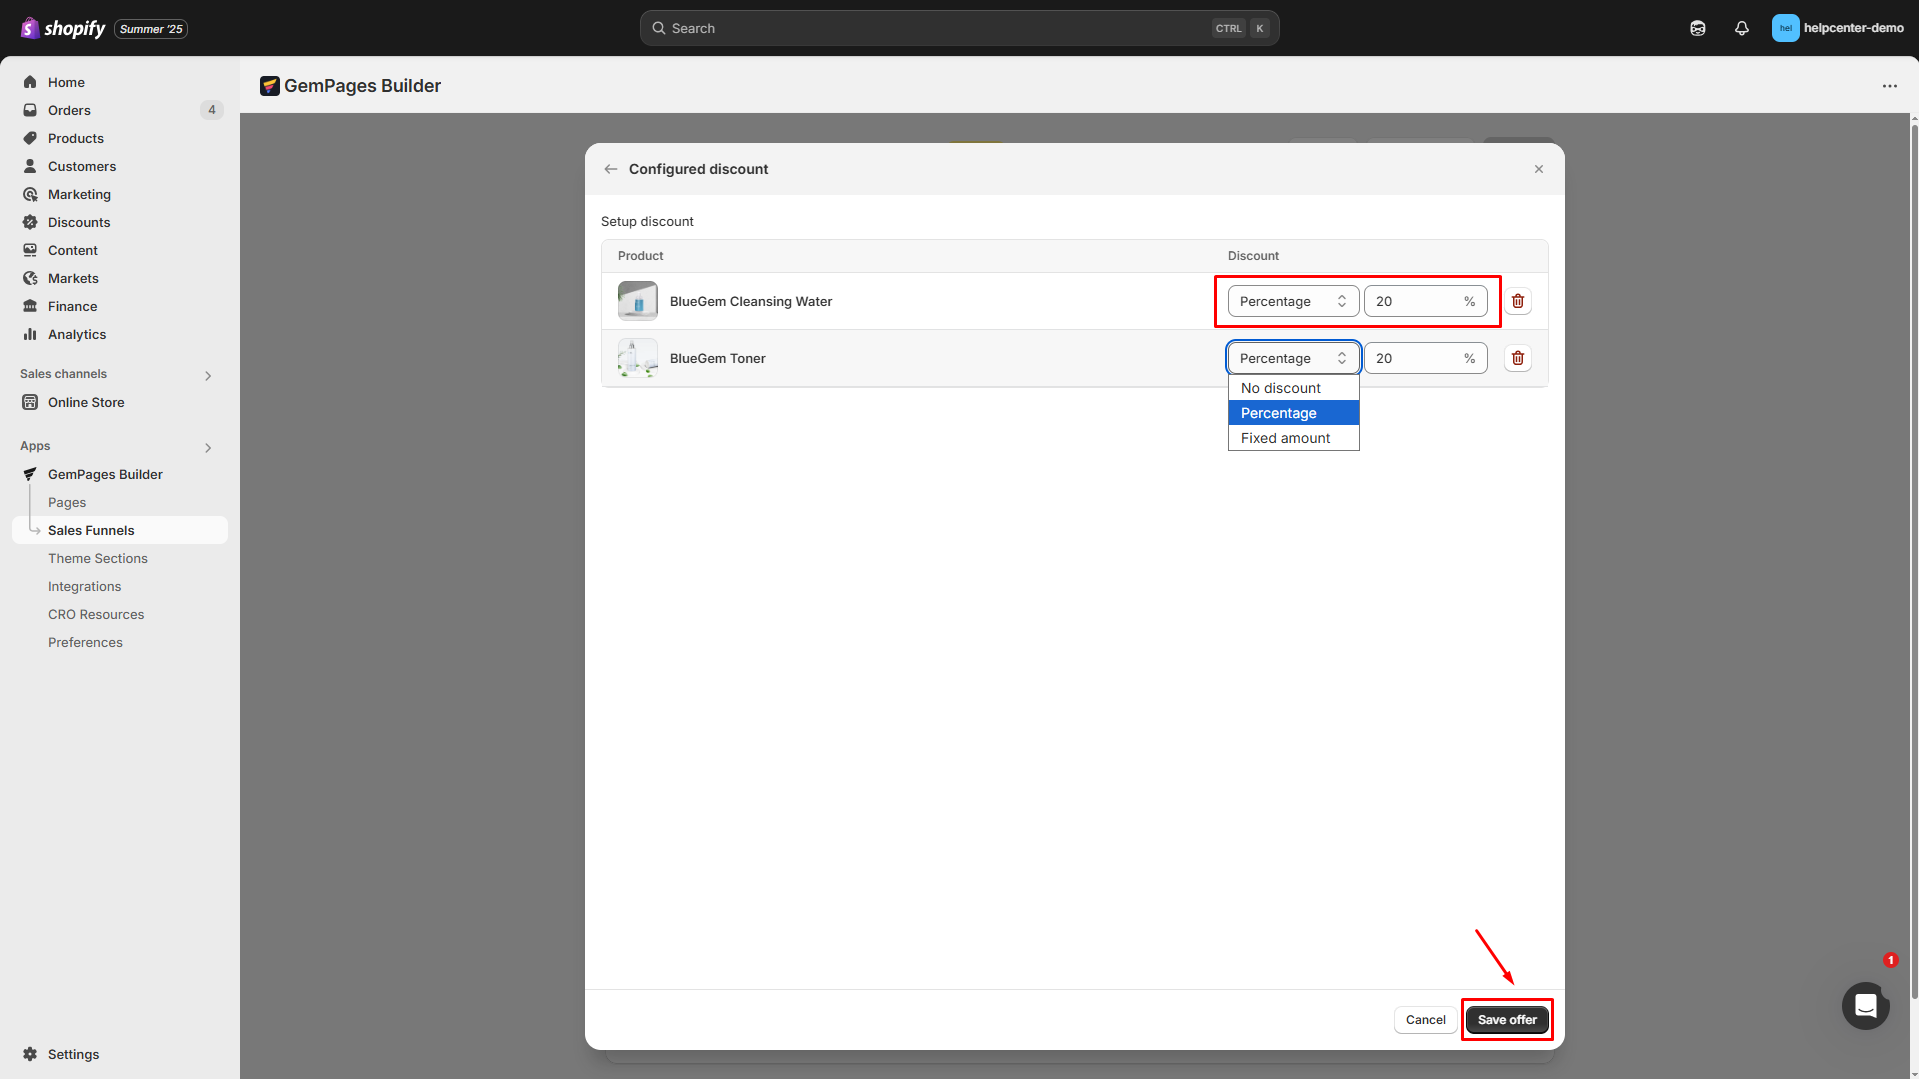
Task: Open discount type dropdown for Cleansing Water
Action: click(1292, 301)
